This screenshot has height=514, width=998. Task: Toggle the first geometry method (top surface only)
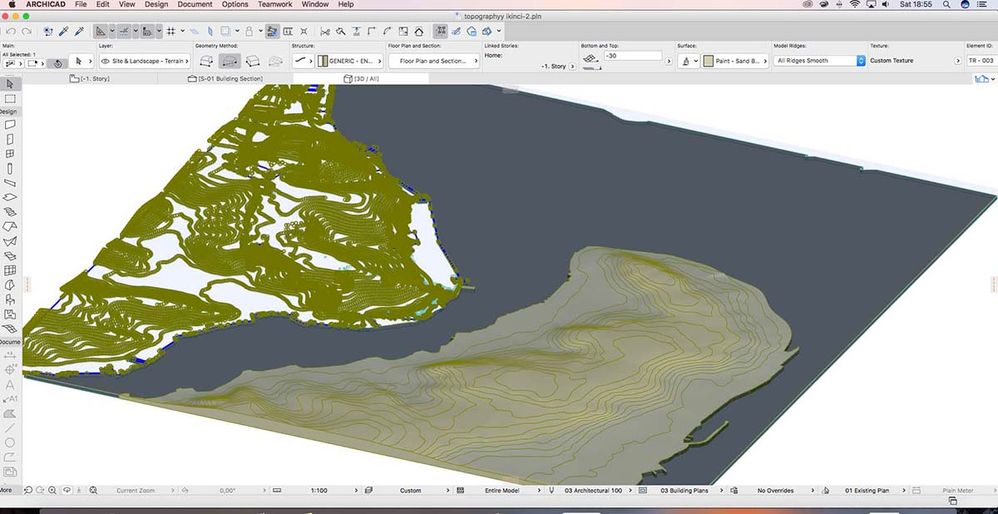tap(207, 61)
